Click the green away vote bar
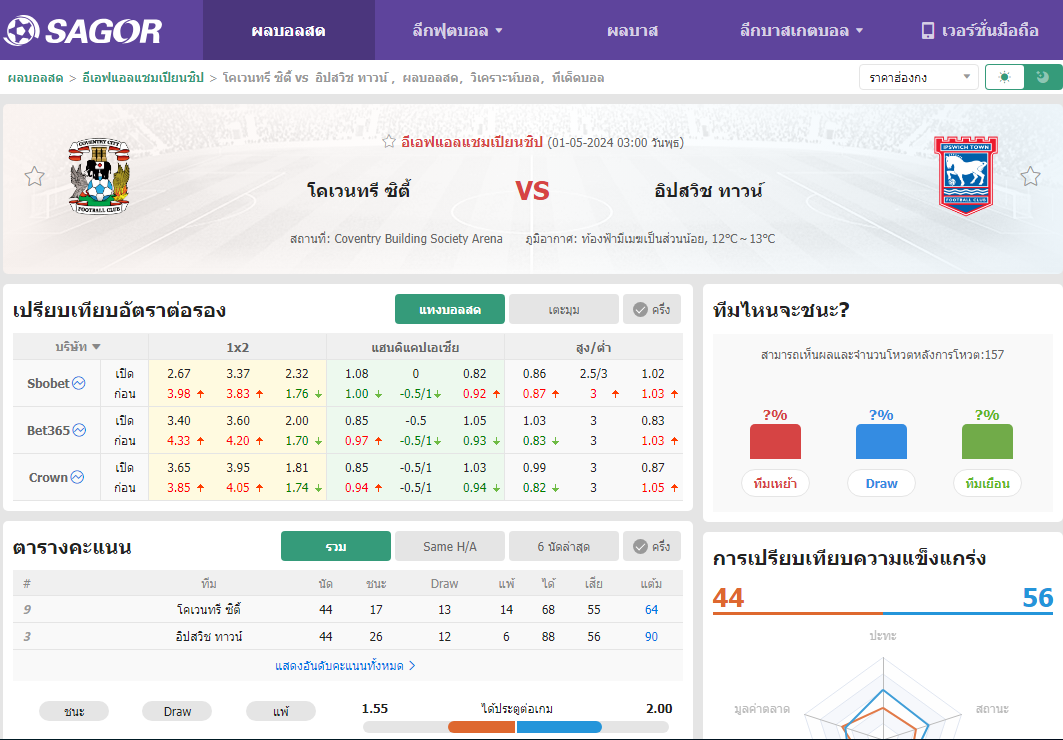The image size is (1063, 740). pyautogui.click(x=987, y=442)
